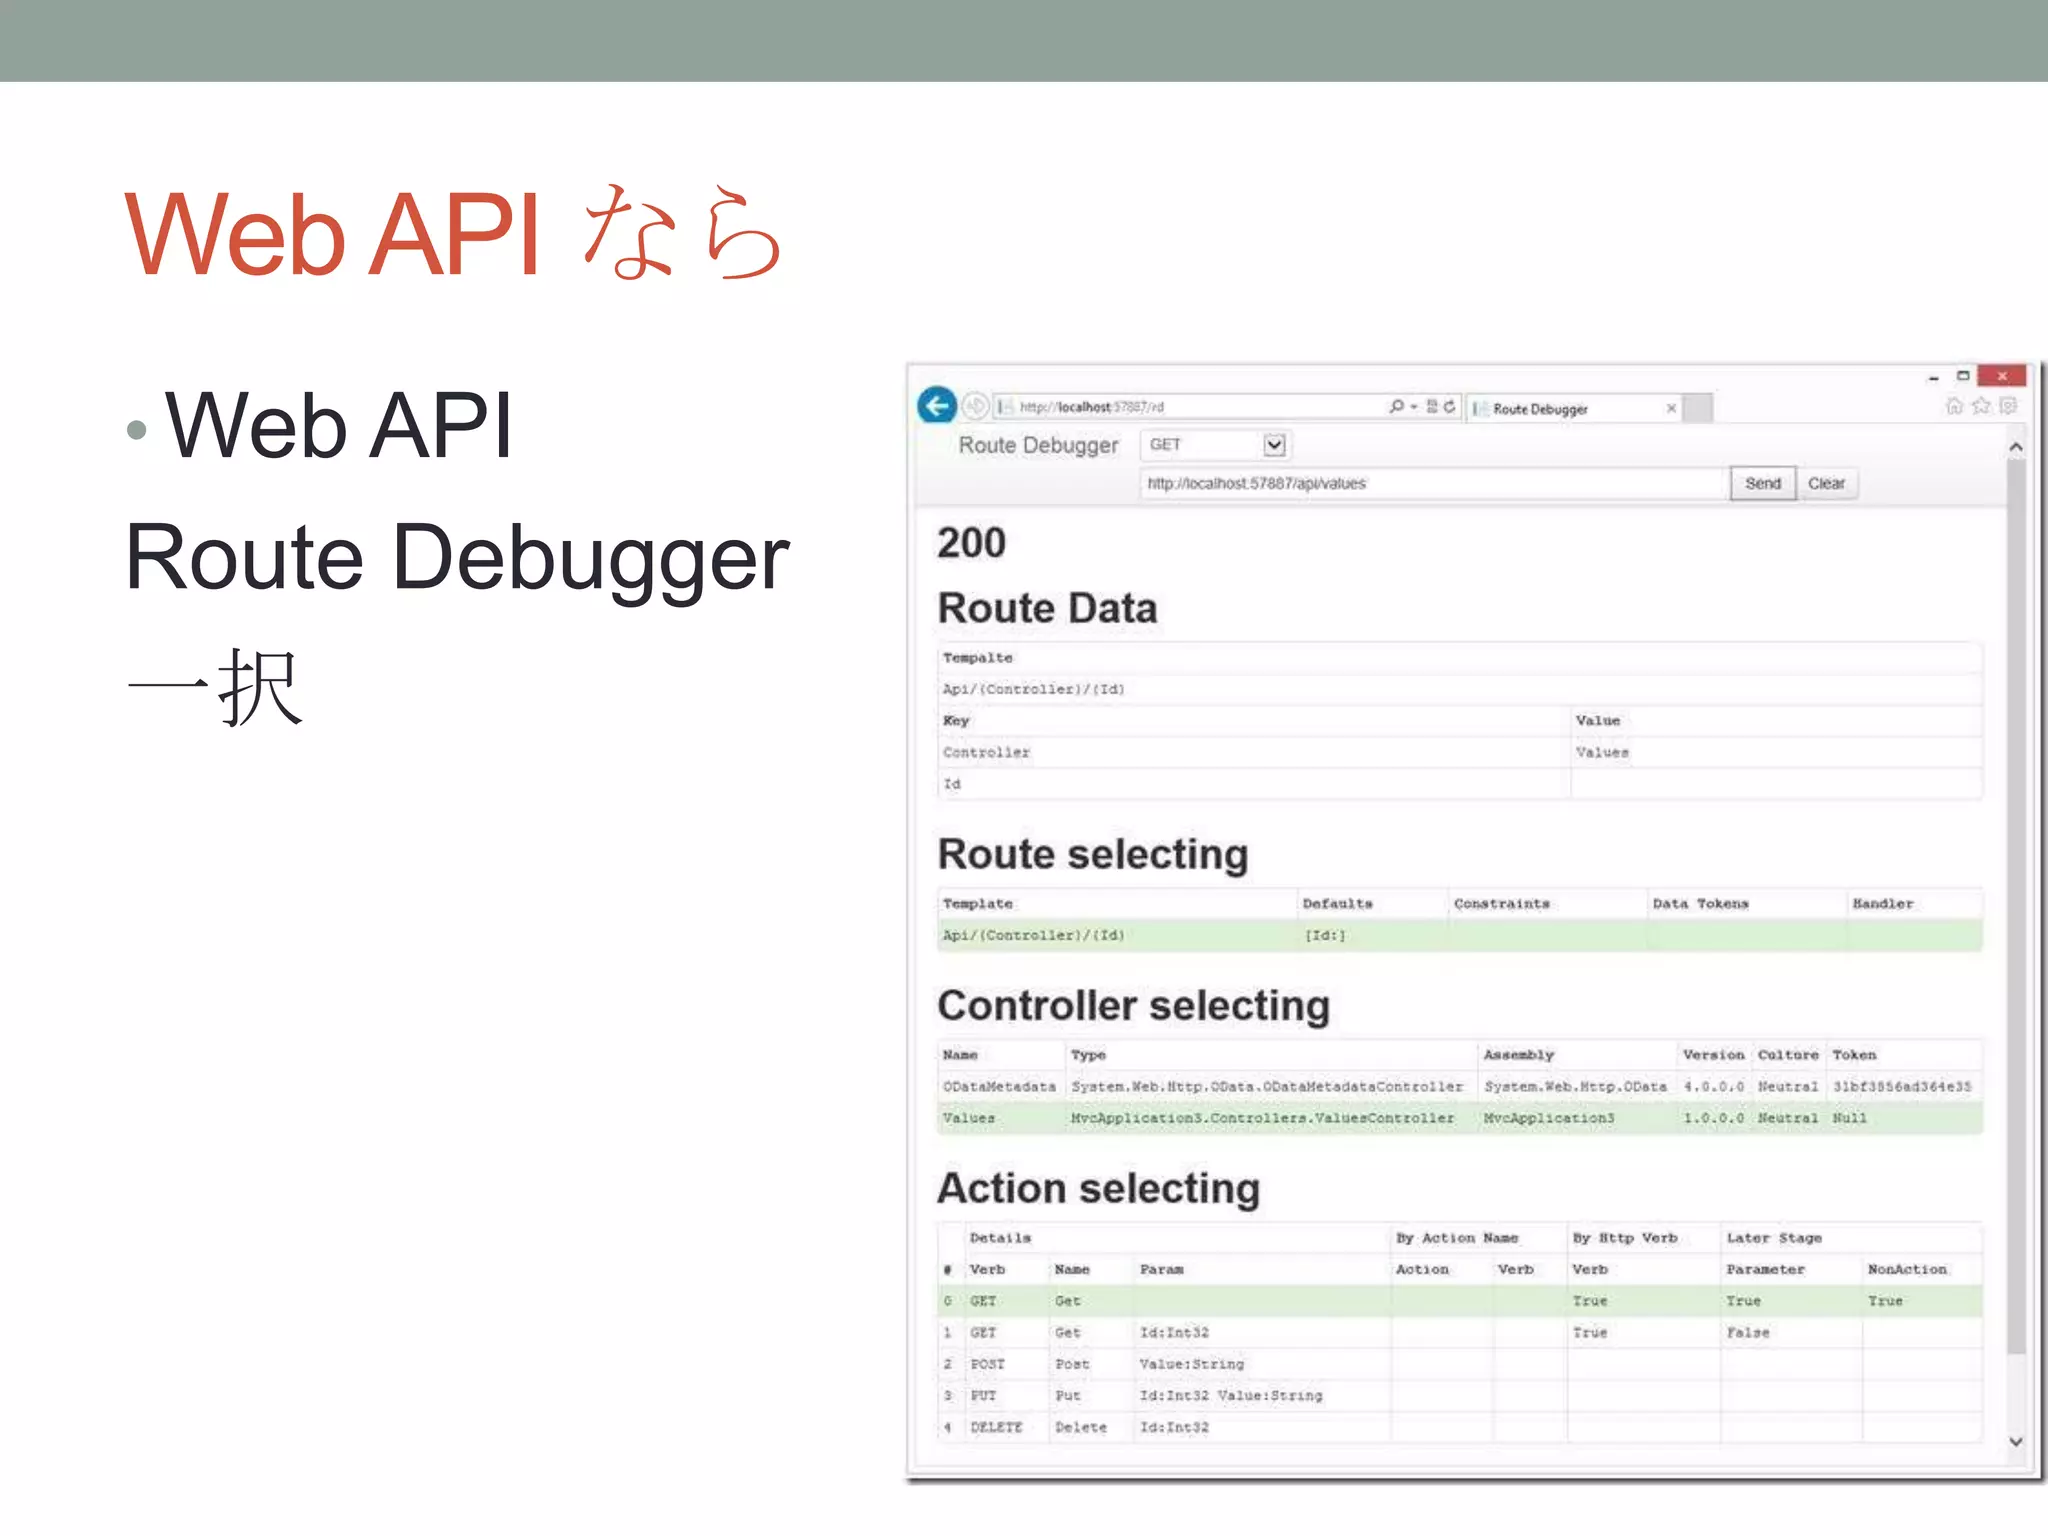Open the browser home icon
The height and width of the screenshot is (1536, 2048).
click(1954, 405)
